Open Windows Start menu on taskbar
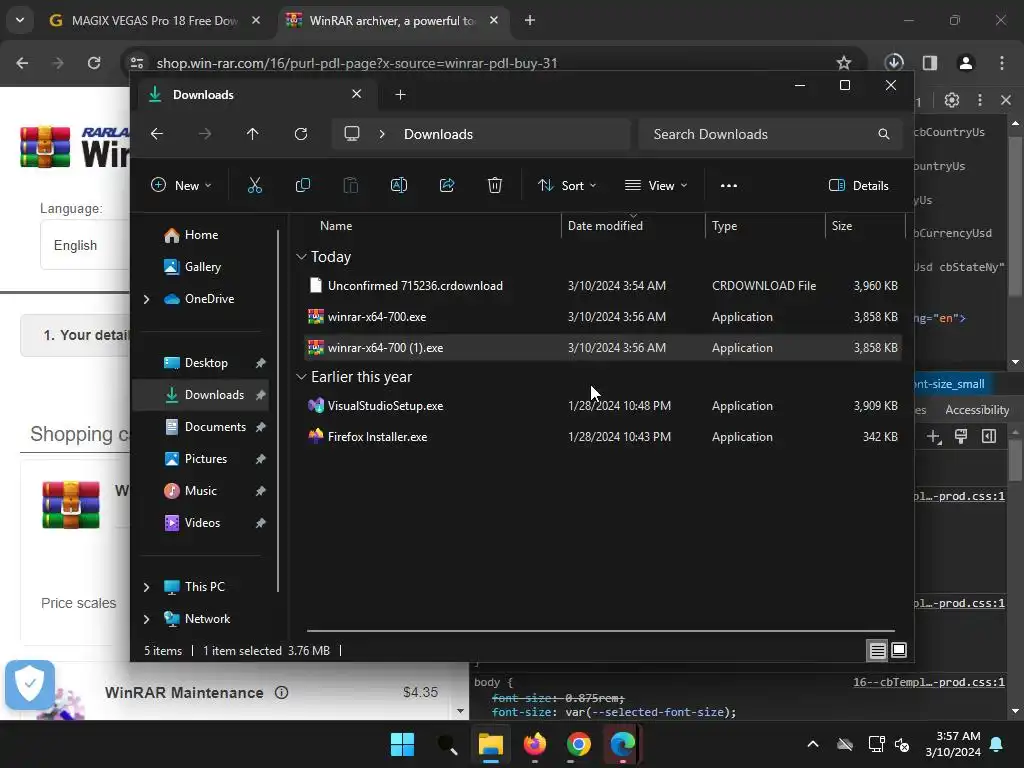1024x768 pixels. [x=402, y=744]
